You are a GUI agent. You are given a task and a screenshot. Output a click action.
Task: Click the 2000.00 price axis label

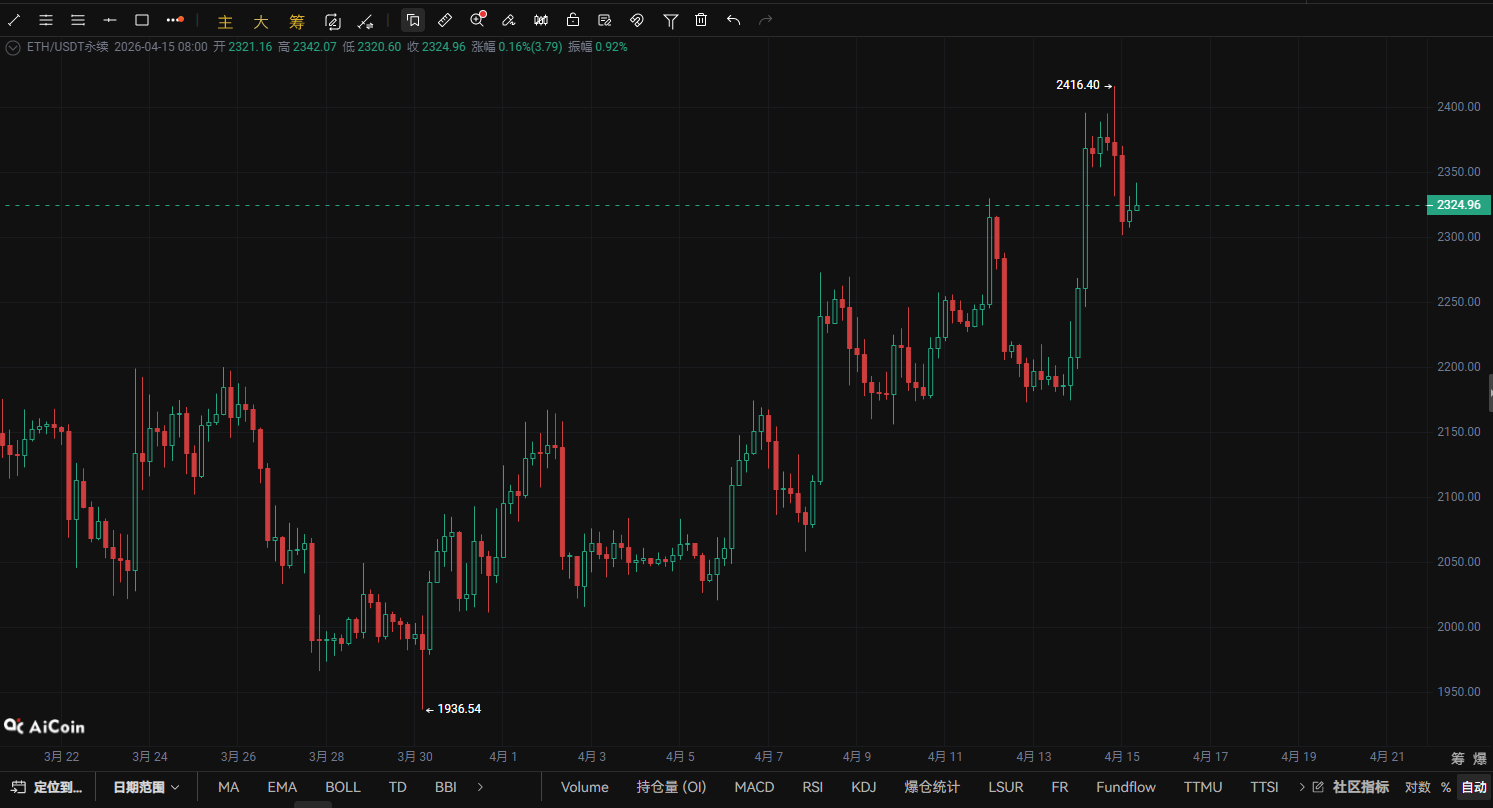point(1459,627)
